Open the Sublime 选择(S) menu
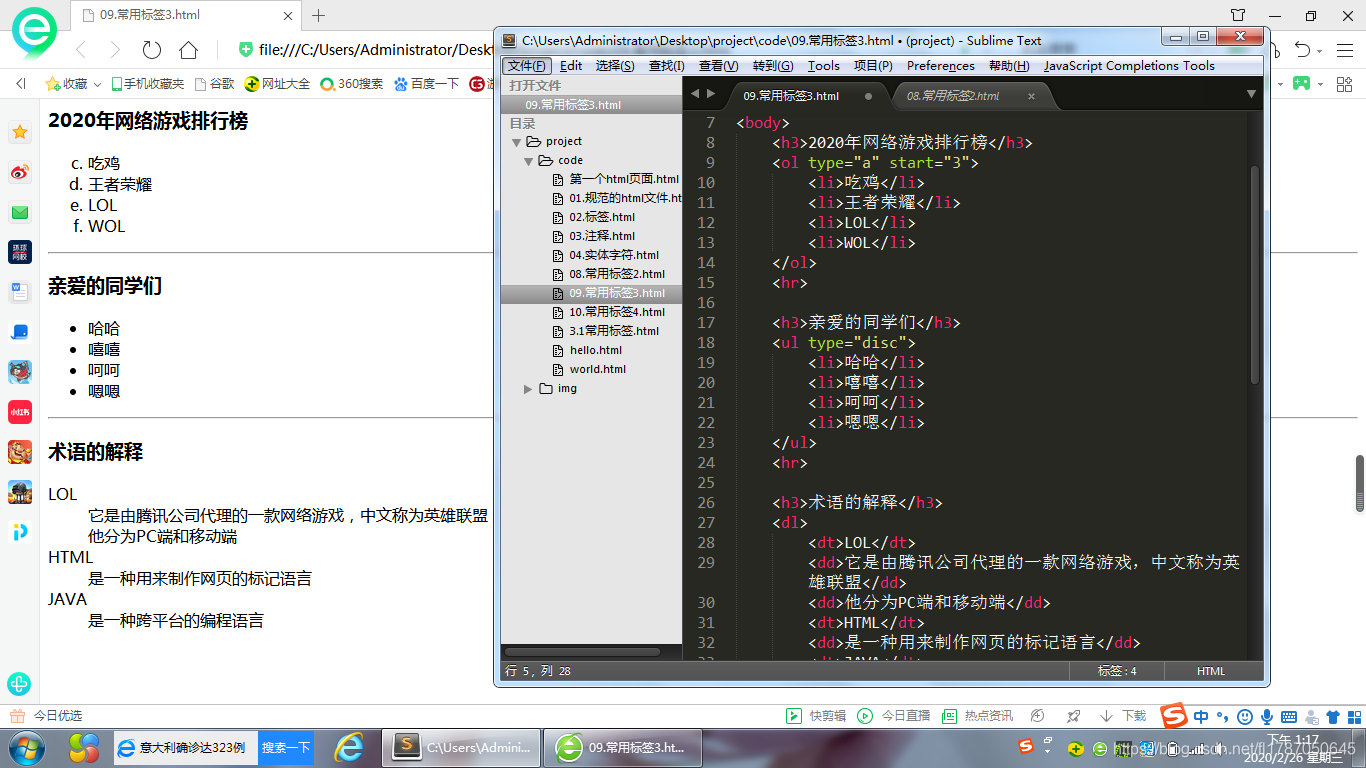 (x=615, y=66)
